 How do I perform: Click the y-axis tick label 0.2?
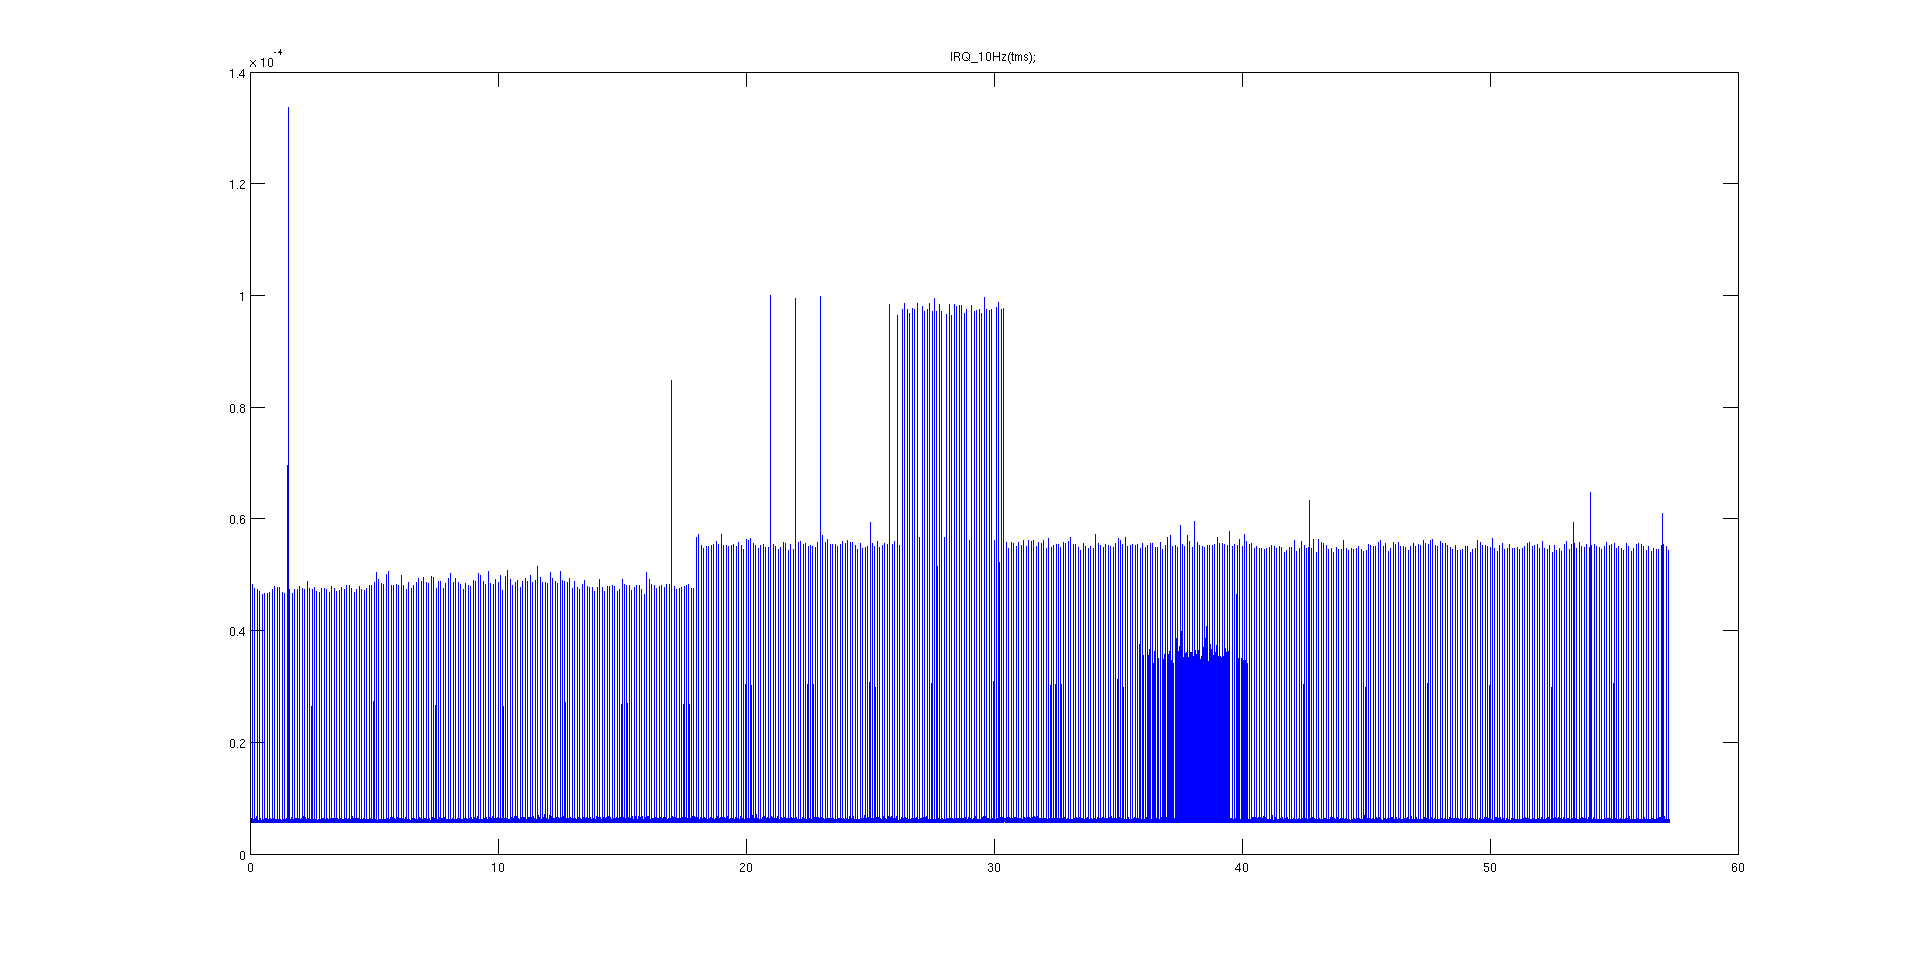[237, 743]
